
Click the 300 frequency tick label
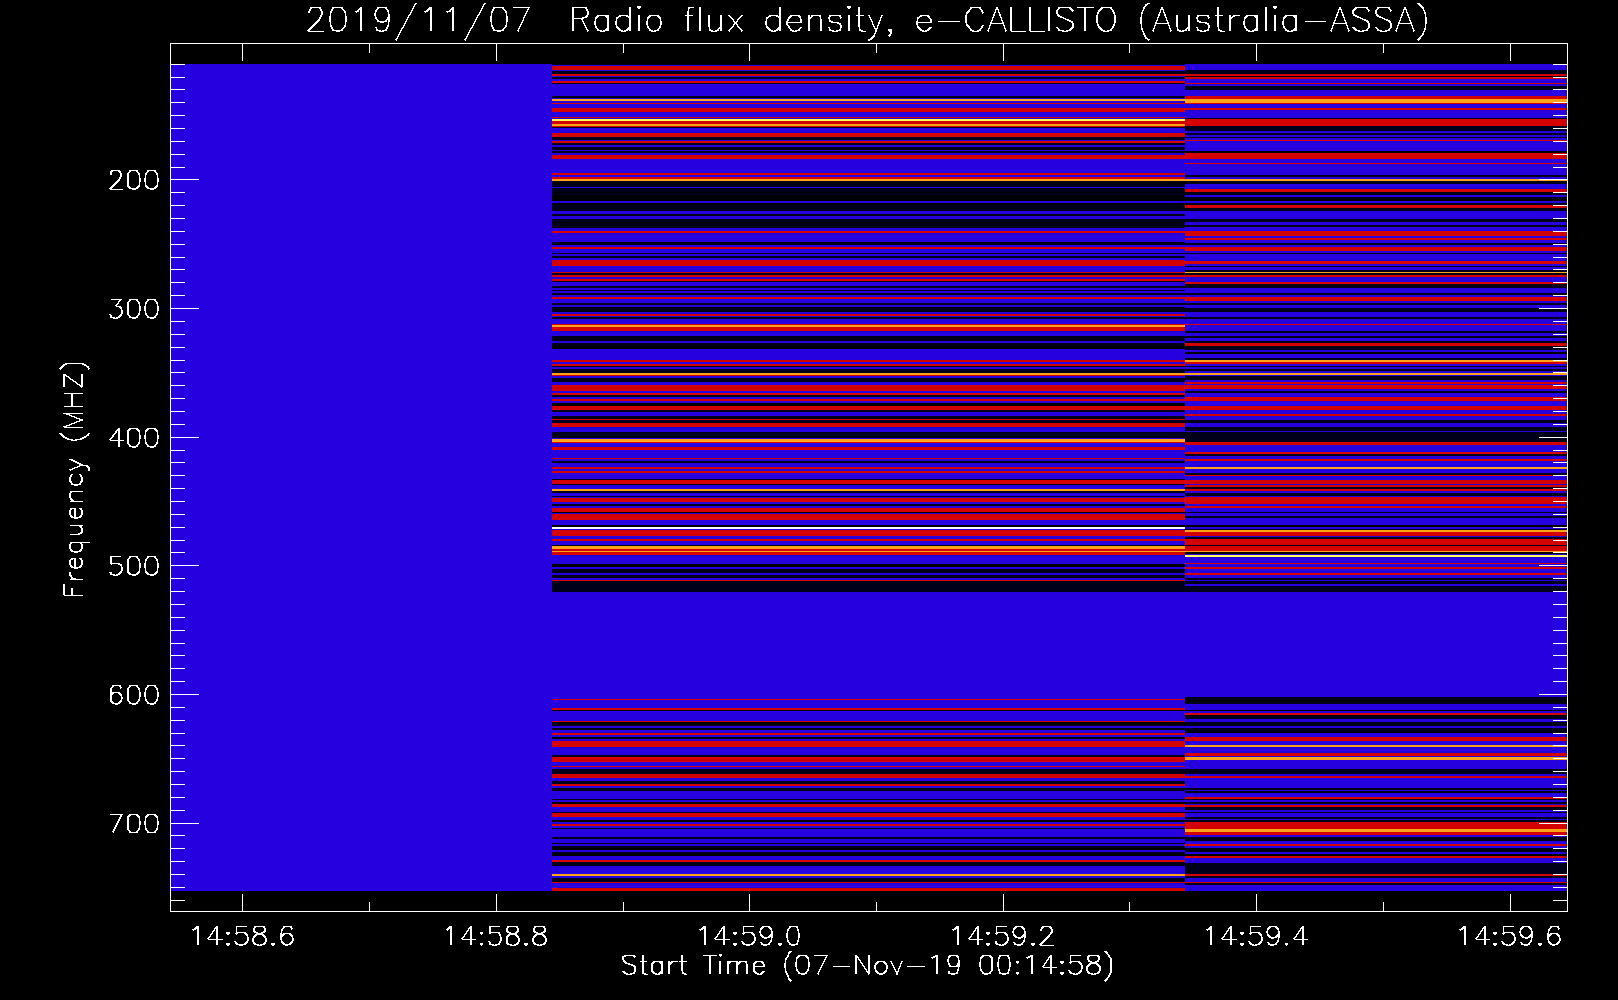click(x=134, y=309)
